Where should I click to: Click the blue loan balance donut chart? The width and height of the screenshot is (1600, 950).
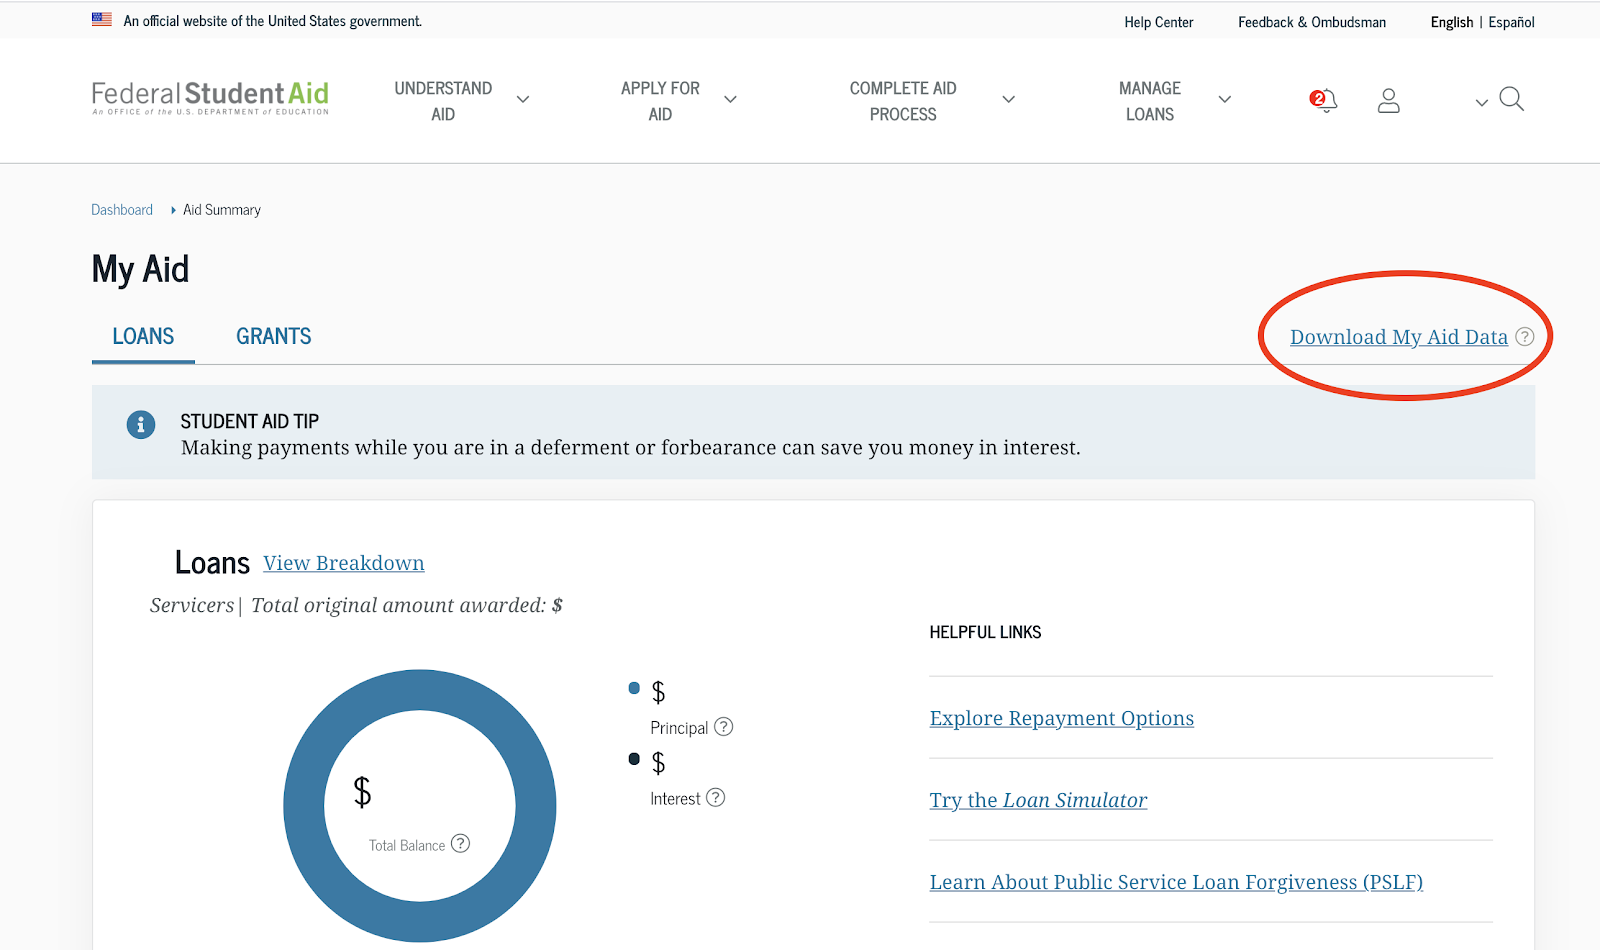click(304, 806)
